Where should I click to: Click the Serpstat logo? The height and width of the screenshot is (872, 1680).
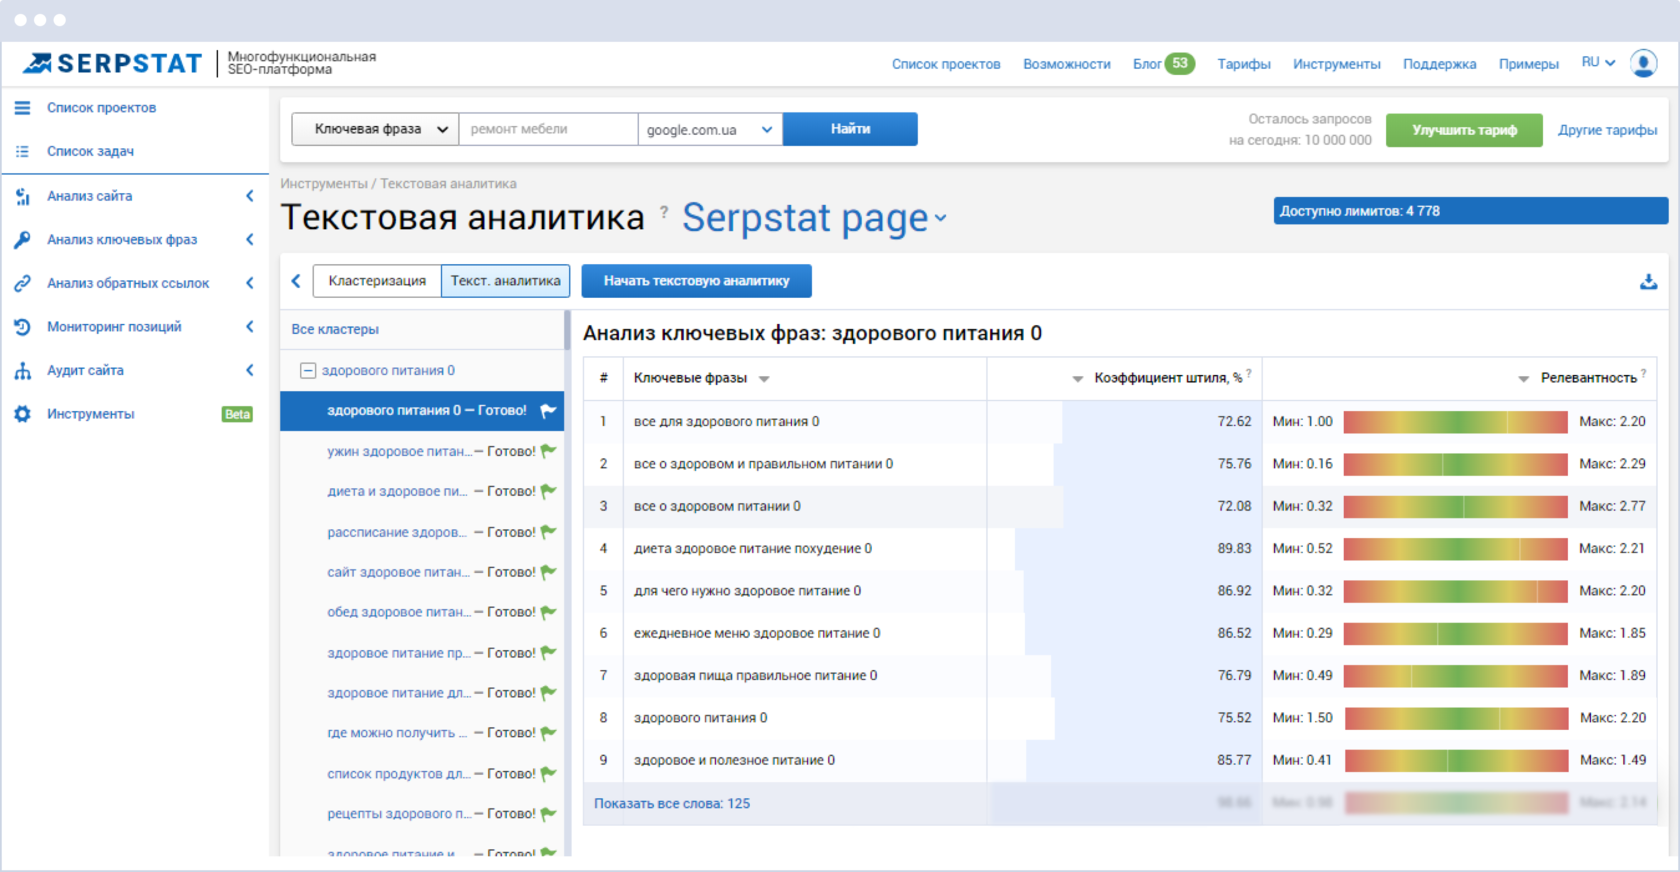click(113, 64)
